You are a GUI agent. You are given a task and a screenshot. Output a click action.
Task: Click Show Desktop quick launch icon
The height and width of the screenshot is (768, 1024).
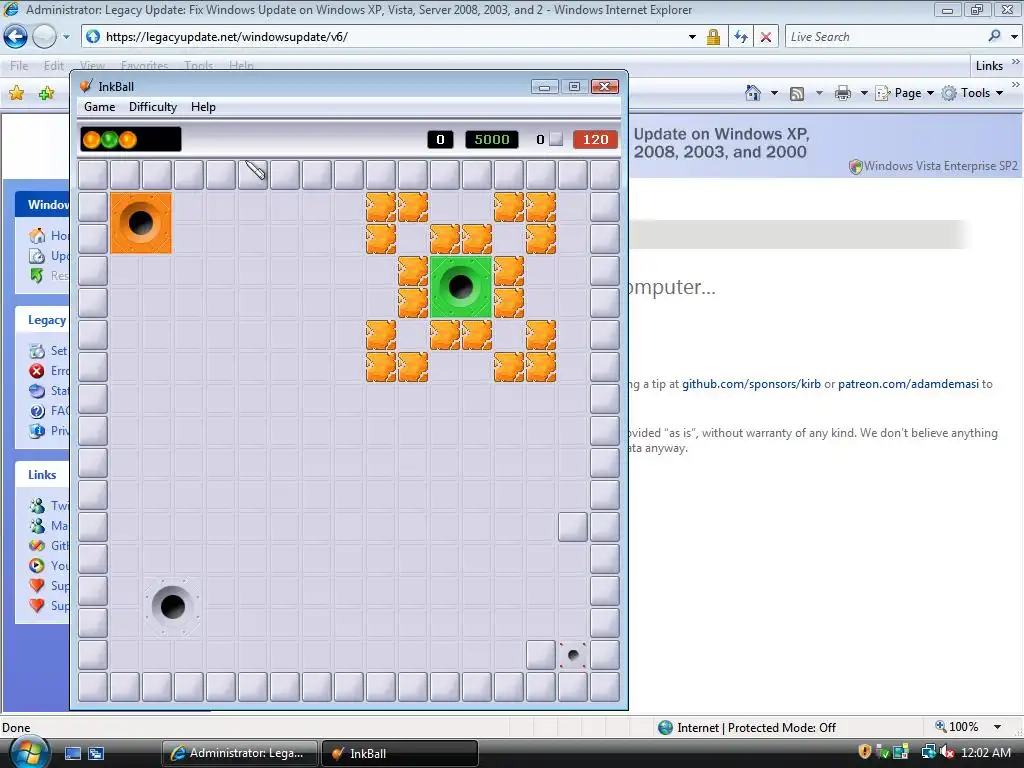click(x=73, y=754)
